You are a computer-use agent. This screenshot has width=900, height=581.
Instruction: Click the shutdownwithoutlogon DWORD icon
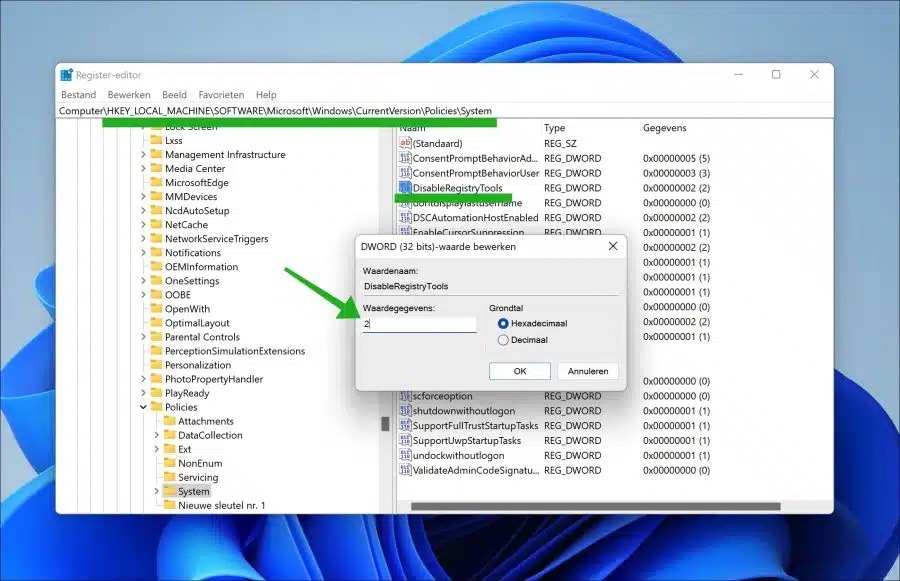pyautogui.click(x=405, y=410)
